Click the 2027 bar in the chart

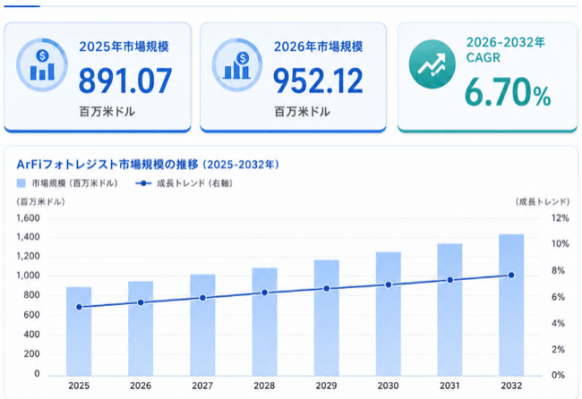[x=203, y=325]
